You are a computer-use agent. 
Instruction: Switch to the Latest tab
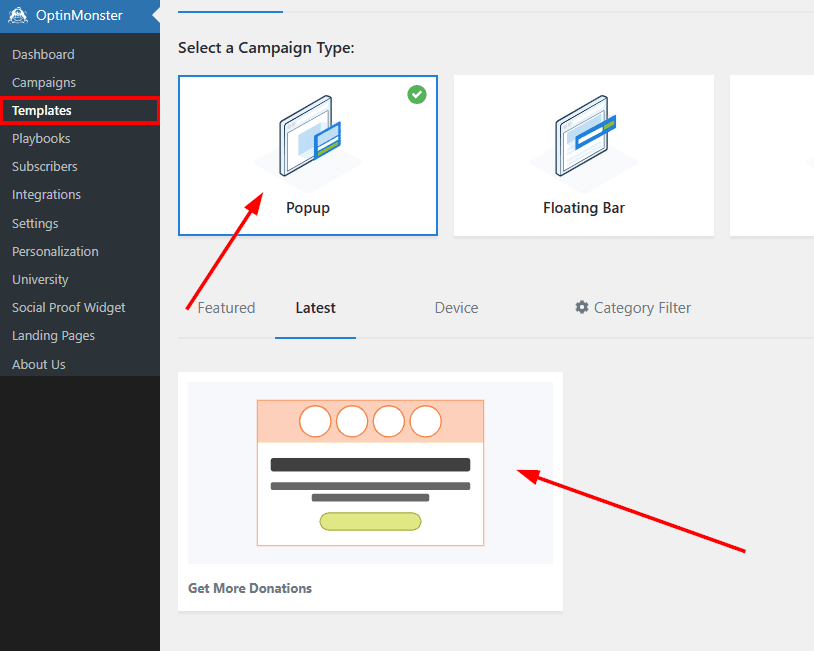tap(315, 308)
